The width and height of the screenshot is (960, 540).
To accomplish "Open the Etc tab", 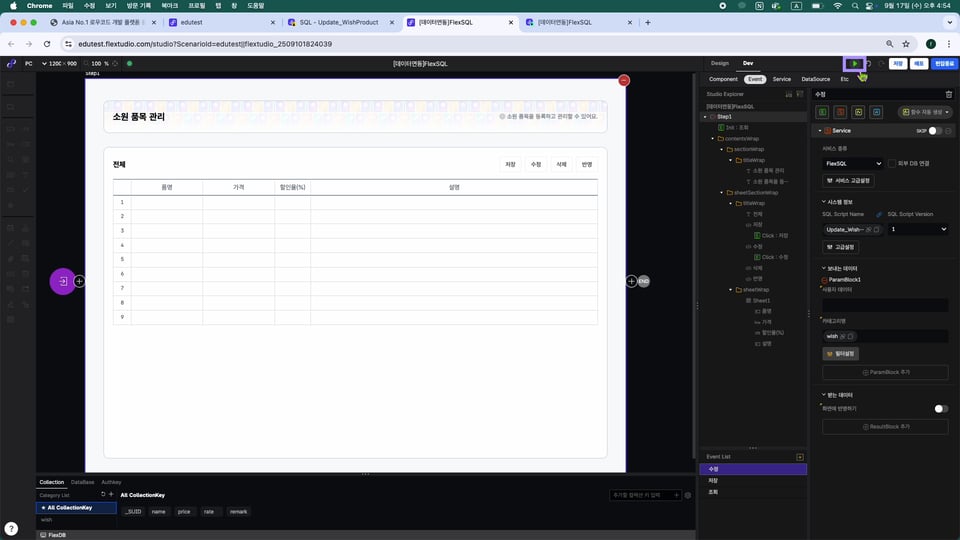I will pos(844,79).
